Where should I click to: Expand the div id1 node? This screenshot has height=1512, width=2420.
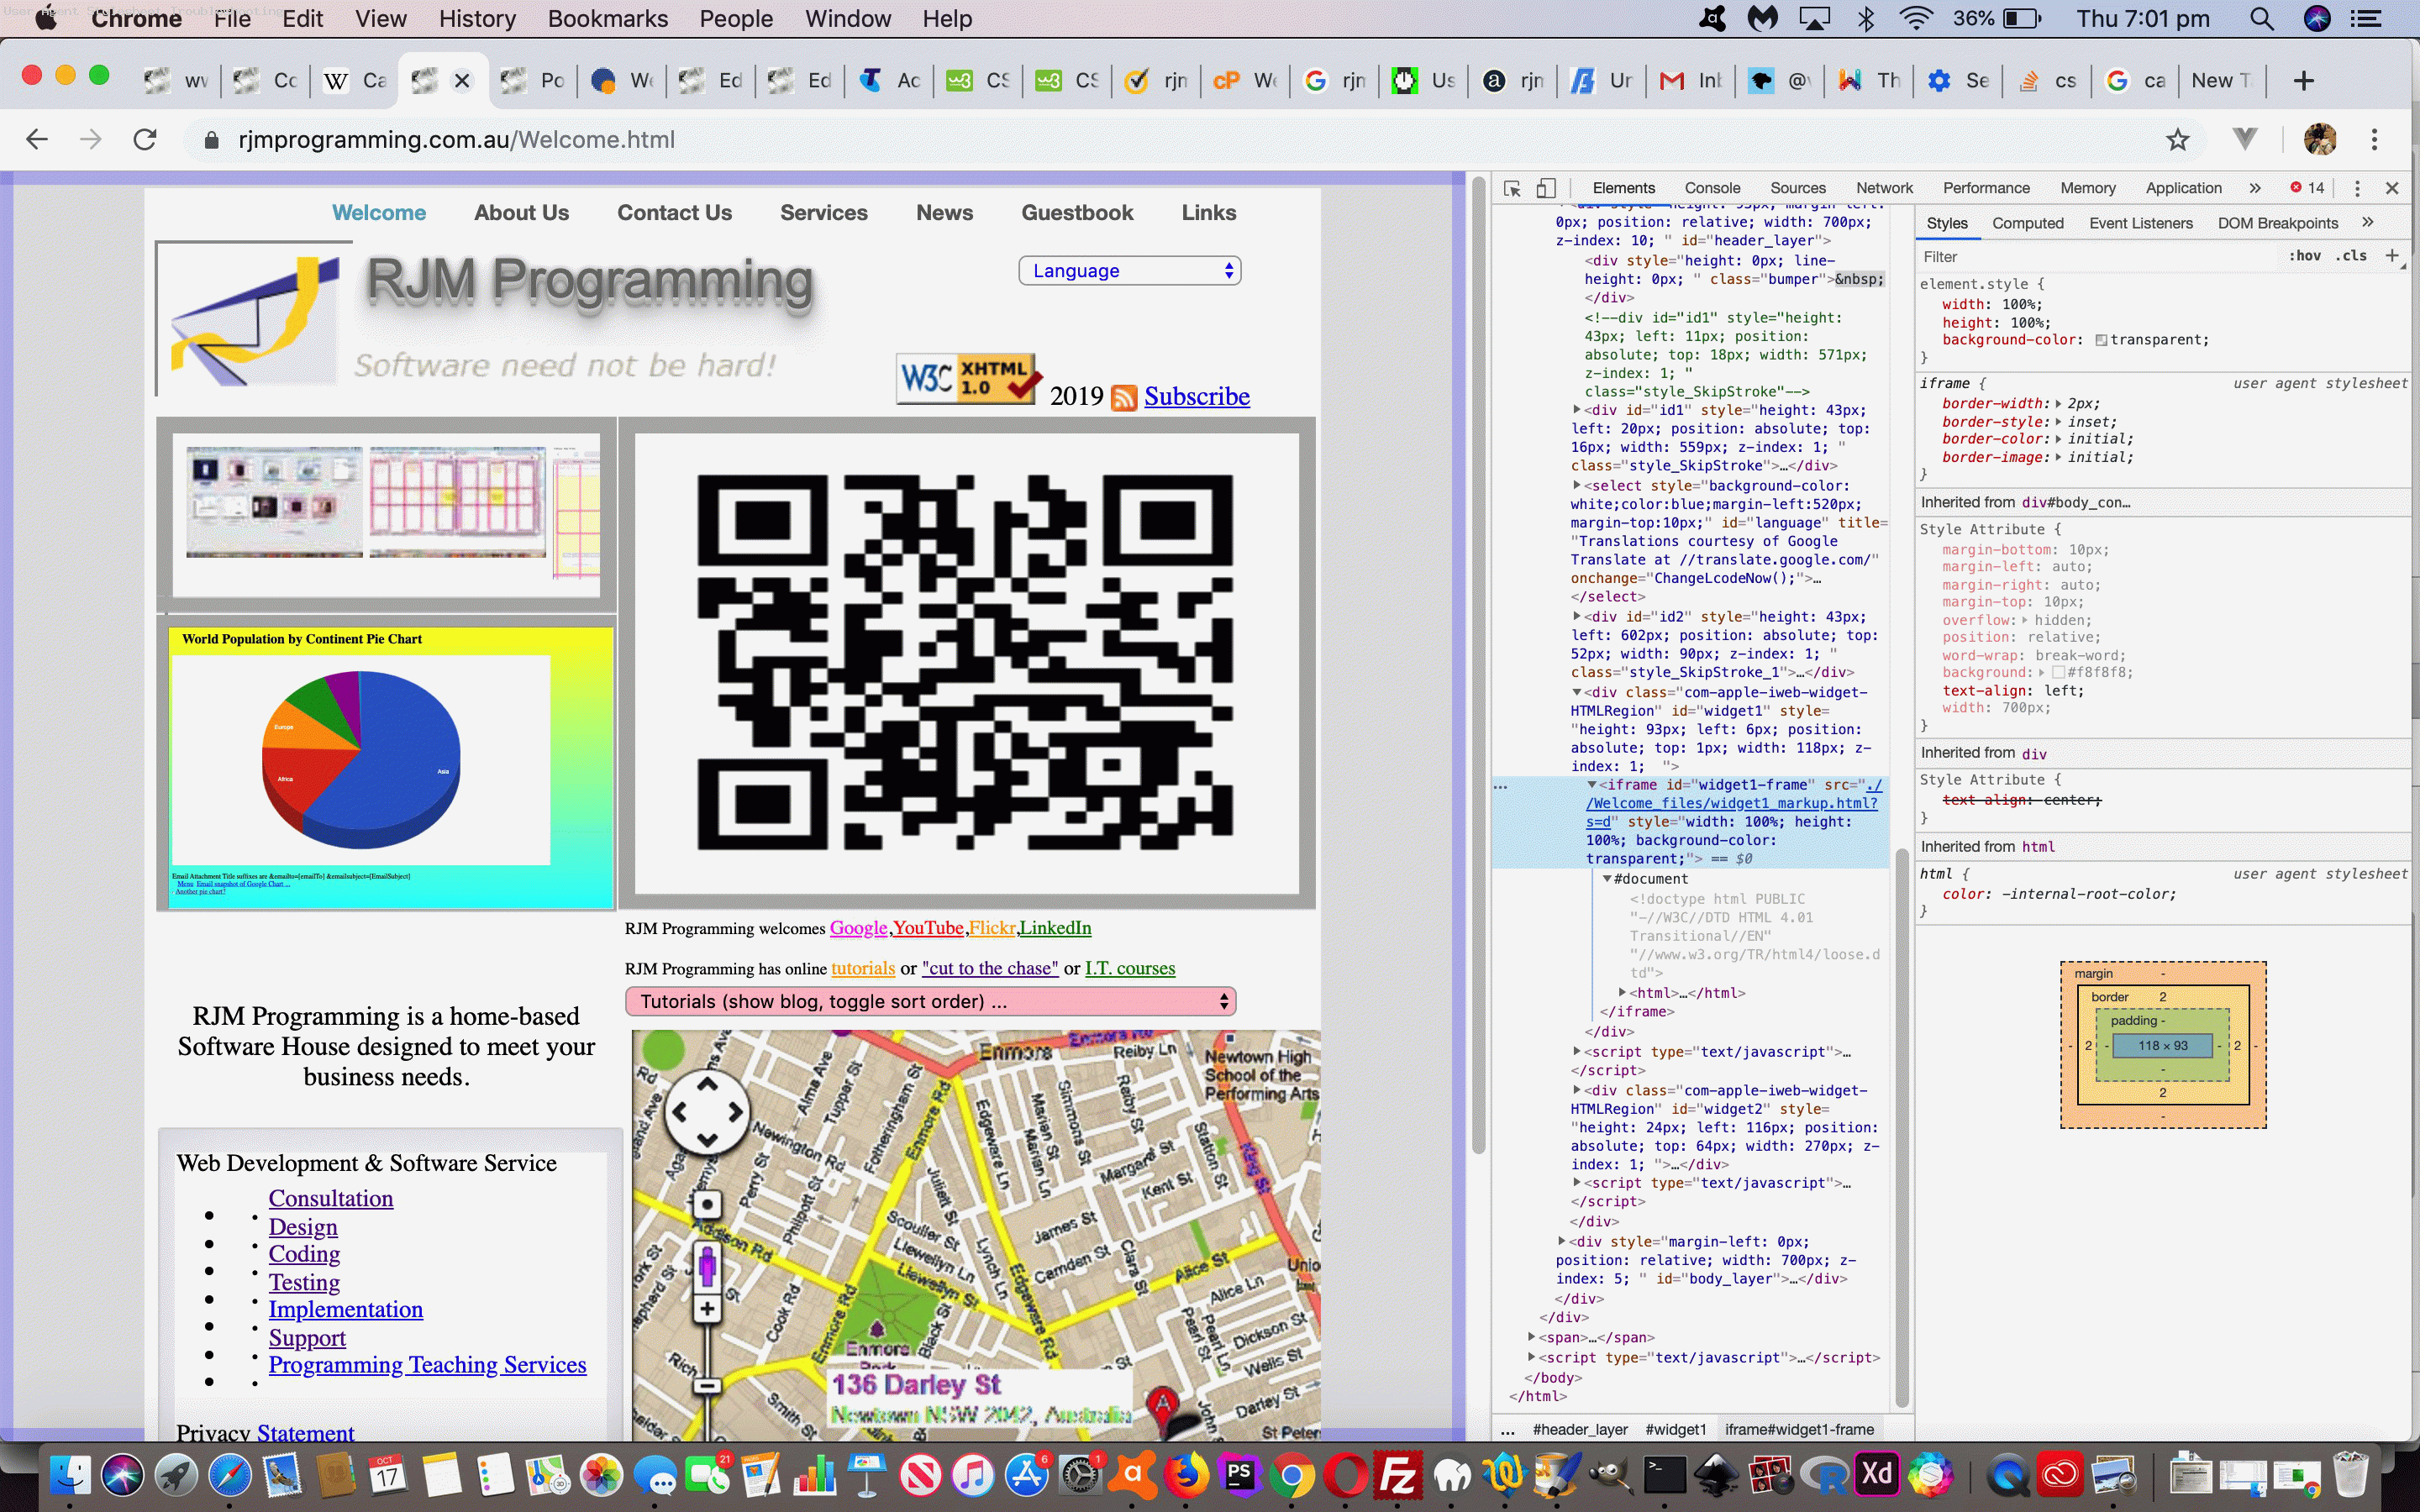1577,410
